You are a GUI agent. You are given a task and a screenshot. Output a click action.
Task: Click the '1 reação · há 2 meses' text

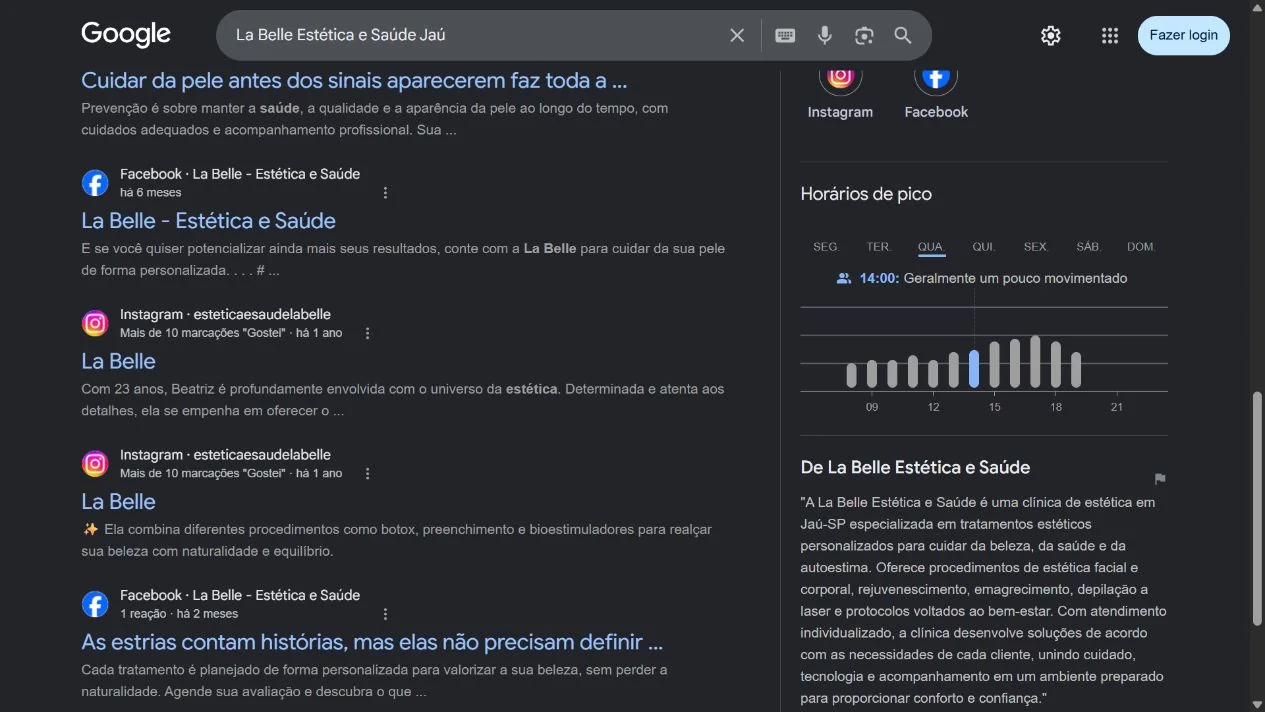tap(179, 614)
